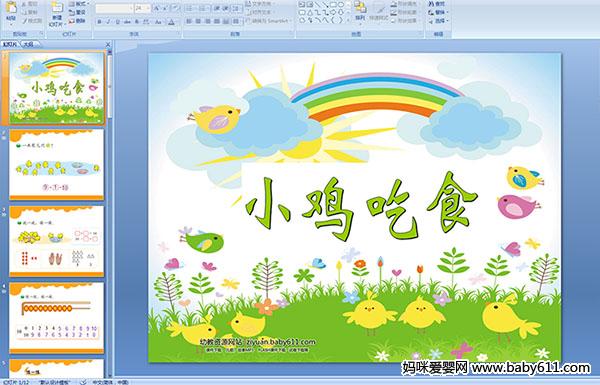Toggle underline formatting button
Image resolution: width=600 pixels, height=385 pixels.
point(117,23)
